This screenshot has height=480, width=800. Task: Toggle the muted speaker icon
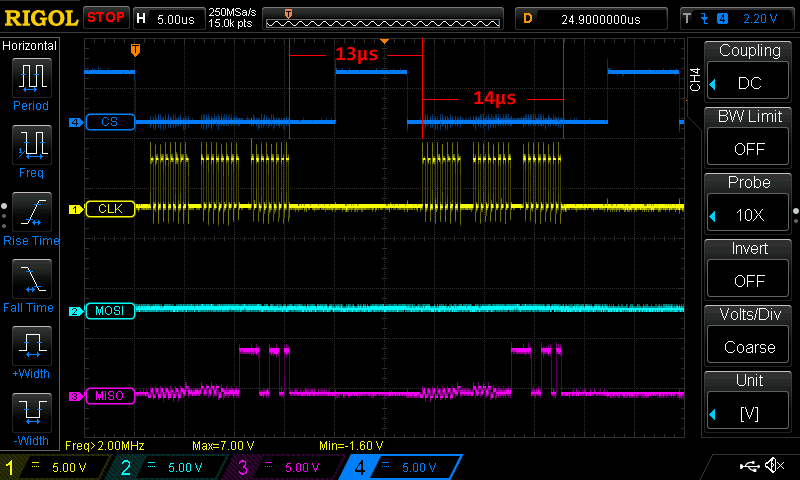[x=774, y=465]
